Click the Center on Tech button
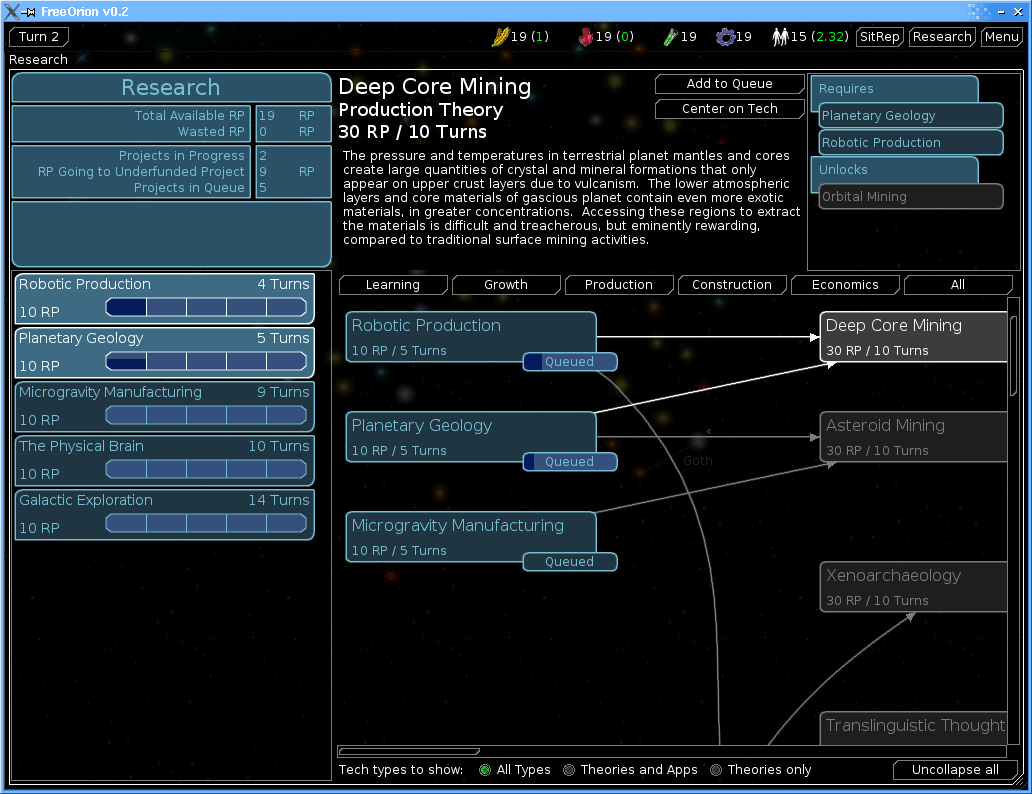Viewport: 1032px width, 794px height. pos(729,109)
